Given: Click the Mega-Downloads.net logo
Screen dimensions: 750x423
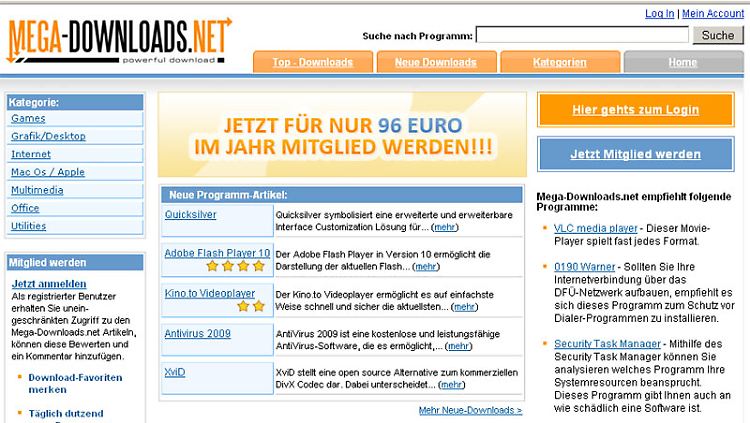Looking at the screenshot, I should click(x=118, y=42).
